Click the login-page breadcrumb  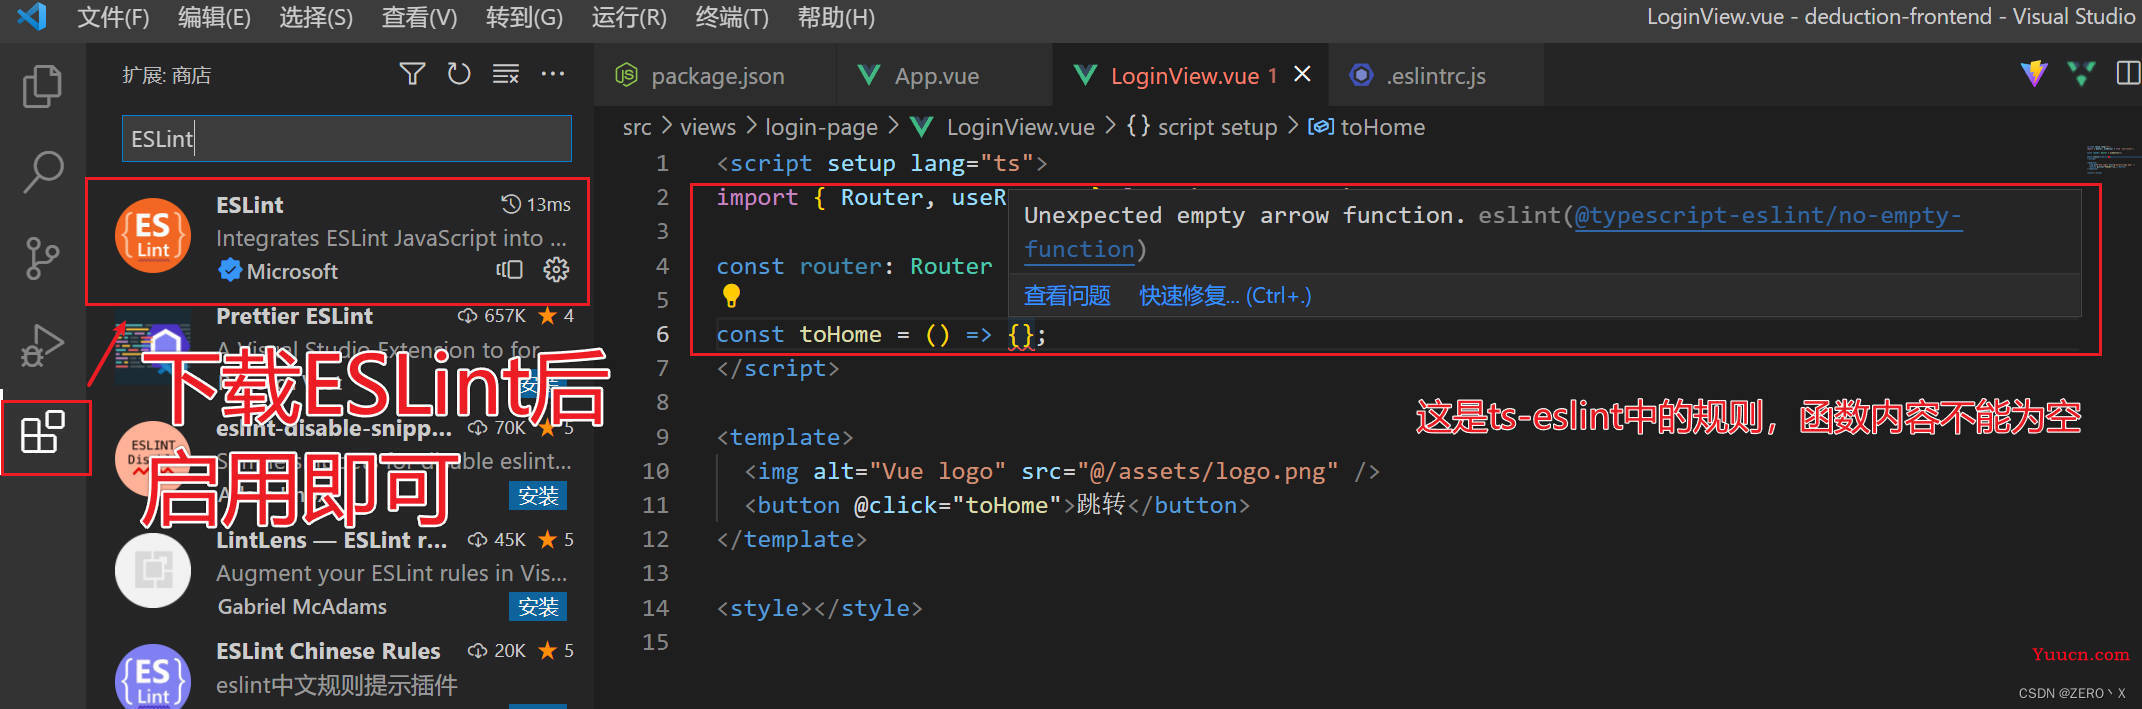coord(821,127)
